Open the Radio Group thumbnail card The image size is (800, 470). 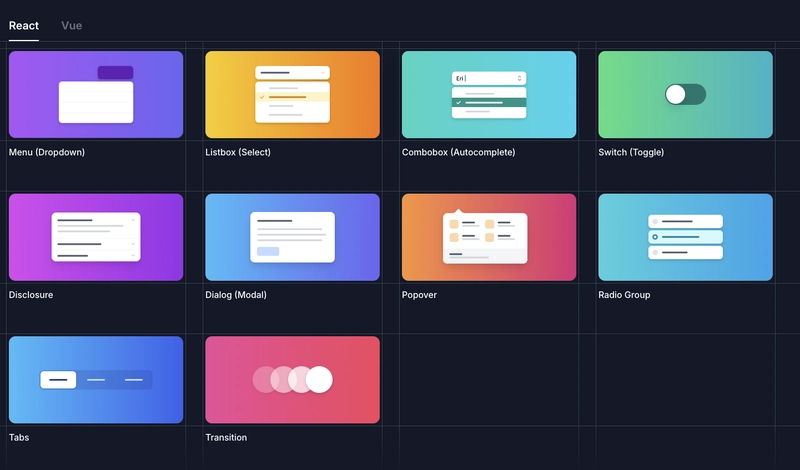[685, 237]
